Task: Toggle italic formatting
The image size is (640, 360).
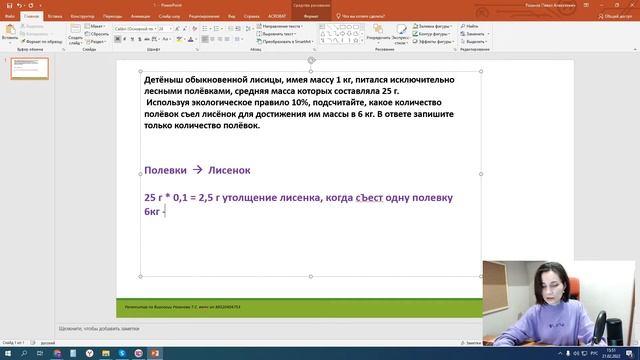Action: click(x=125, y=39)
